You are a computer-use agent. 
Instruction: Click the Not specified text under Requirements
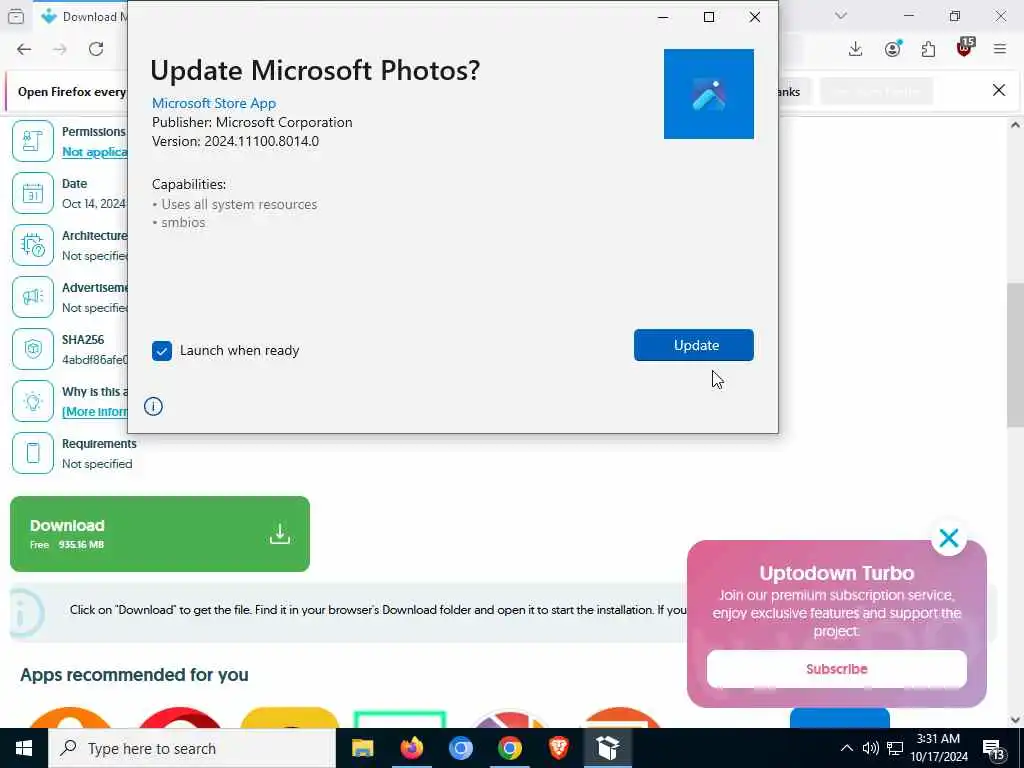(97, 464)
